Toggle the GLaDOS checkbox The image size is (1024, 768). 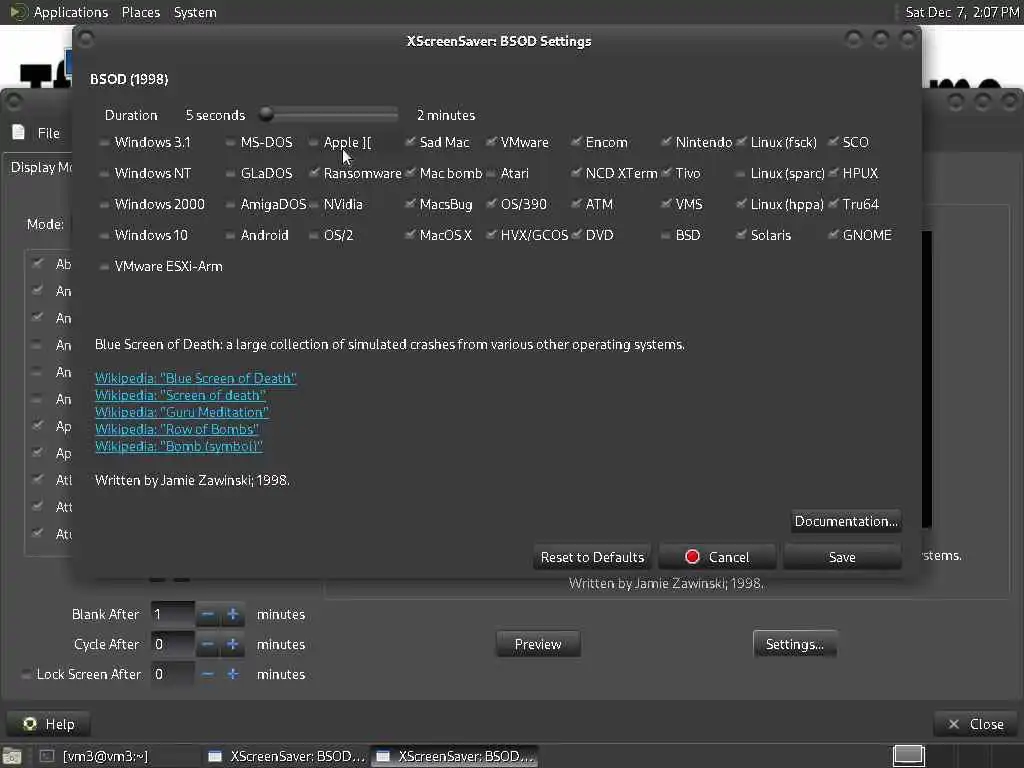tap(230, 174)
